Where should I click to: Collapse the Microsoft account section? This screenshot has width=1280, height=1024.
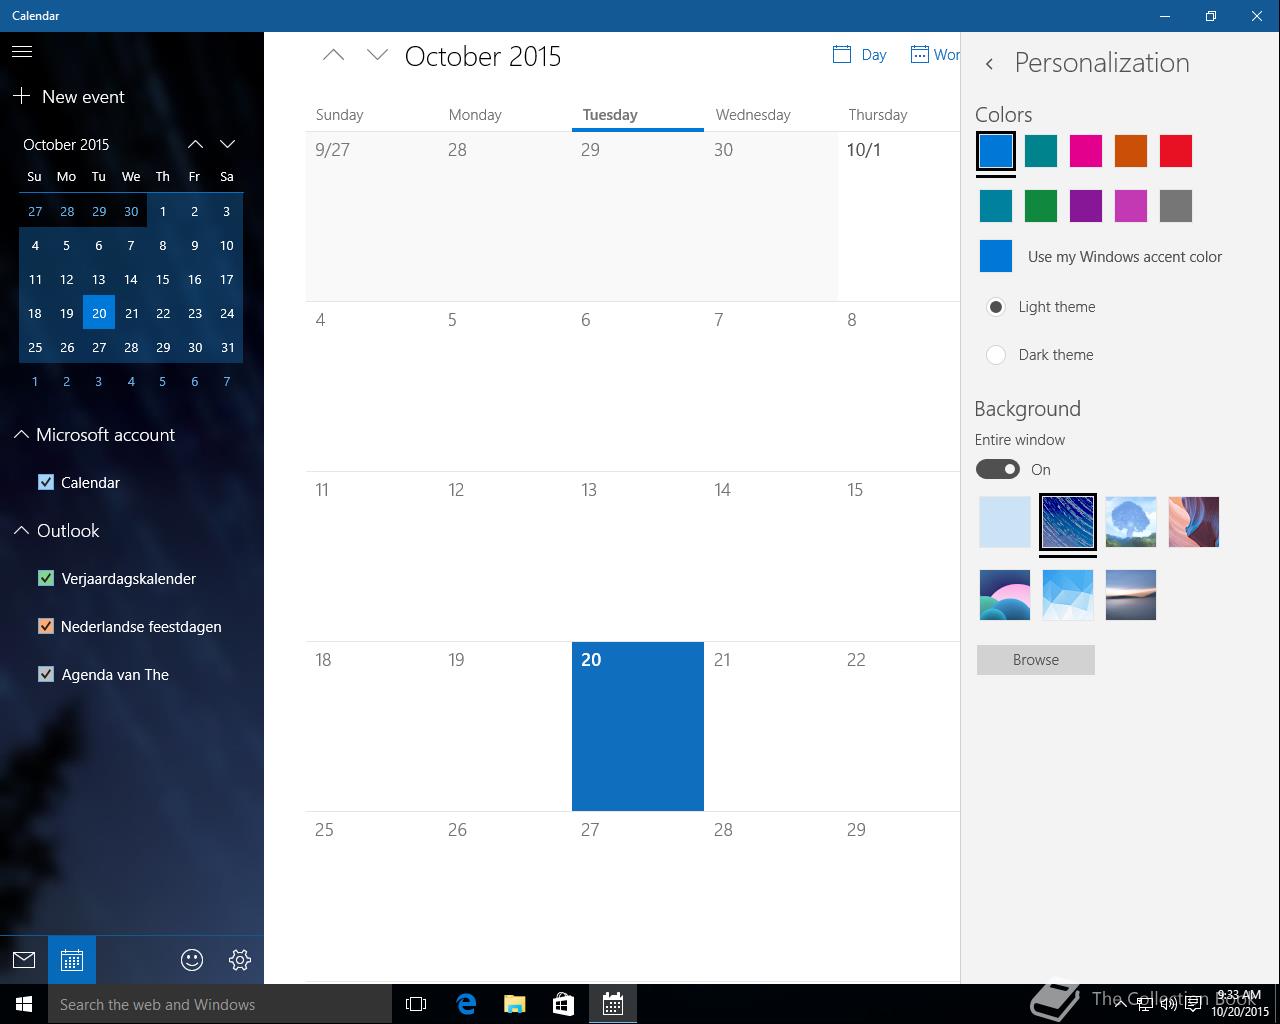tap(21, 435)
